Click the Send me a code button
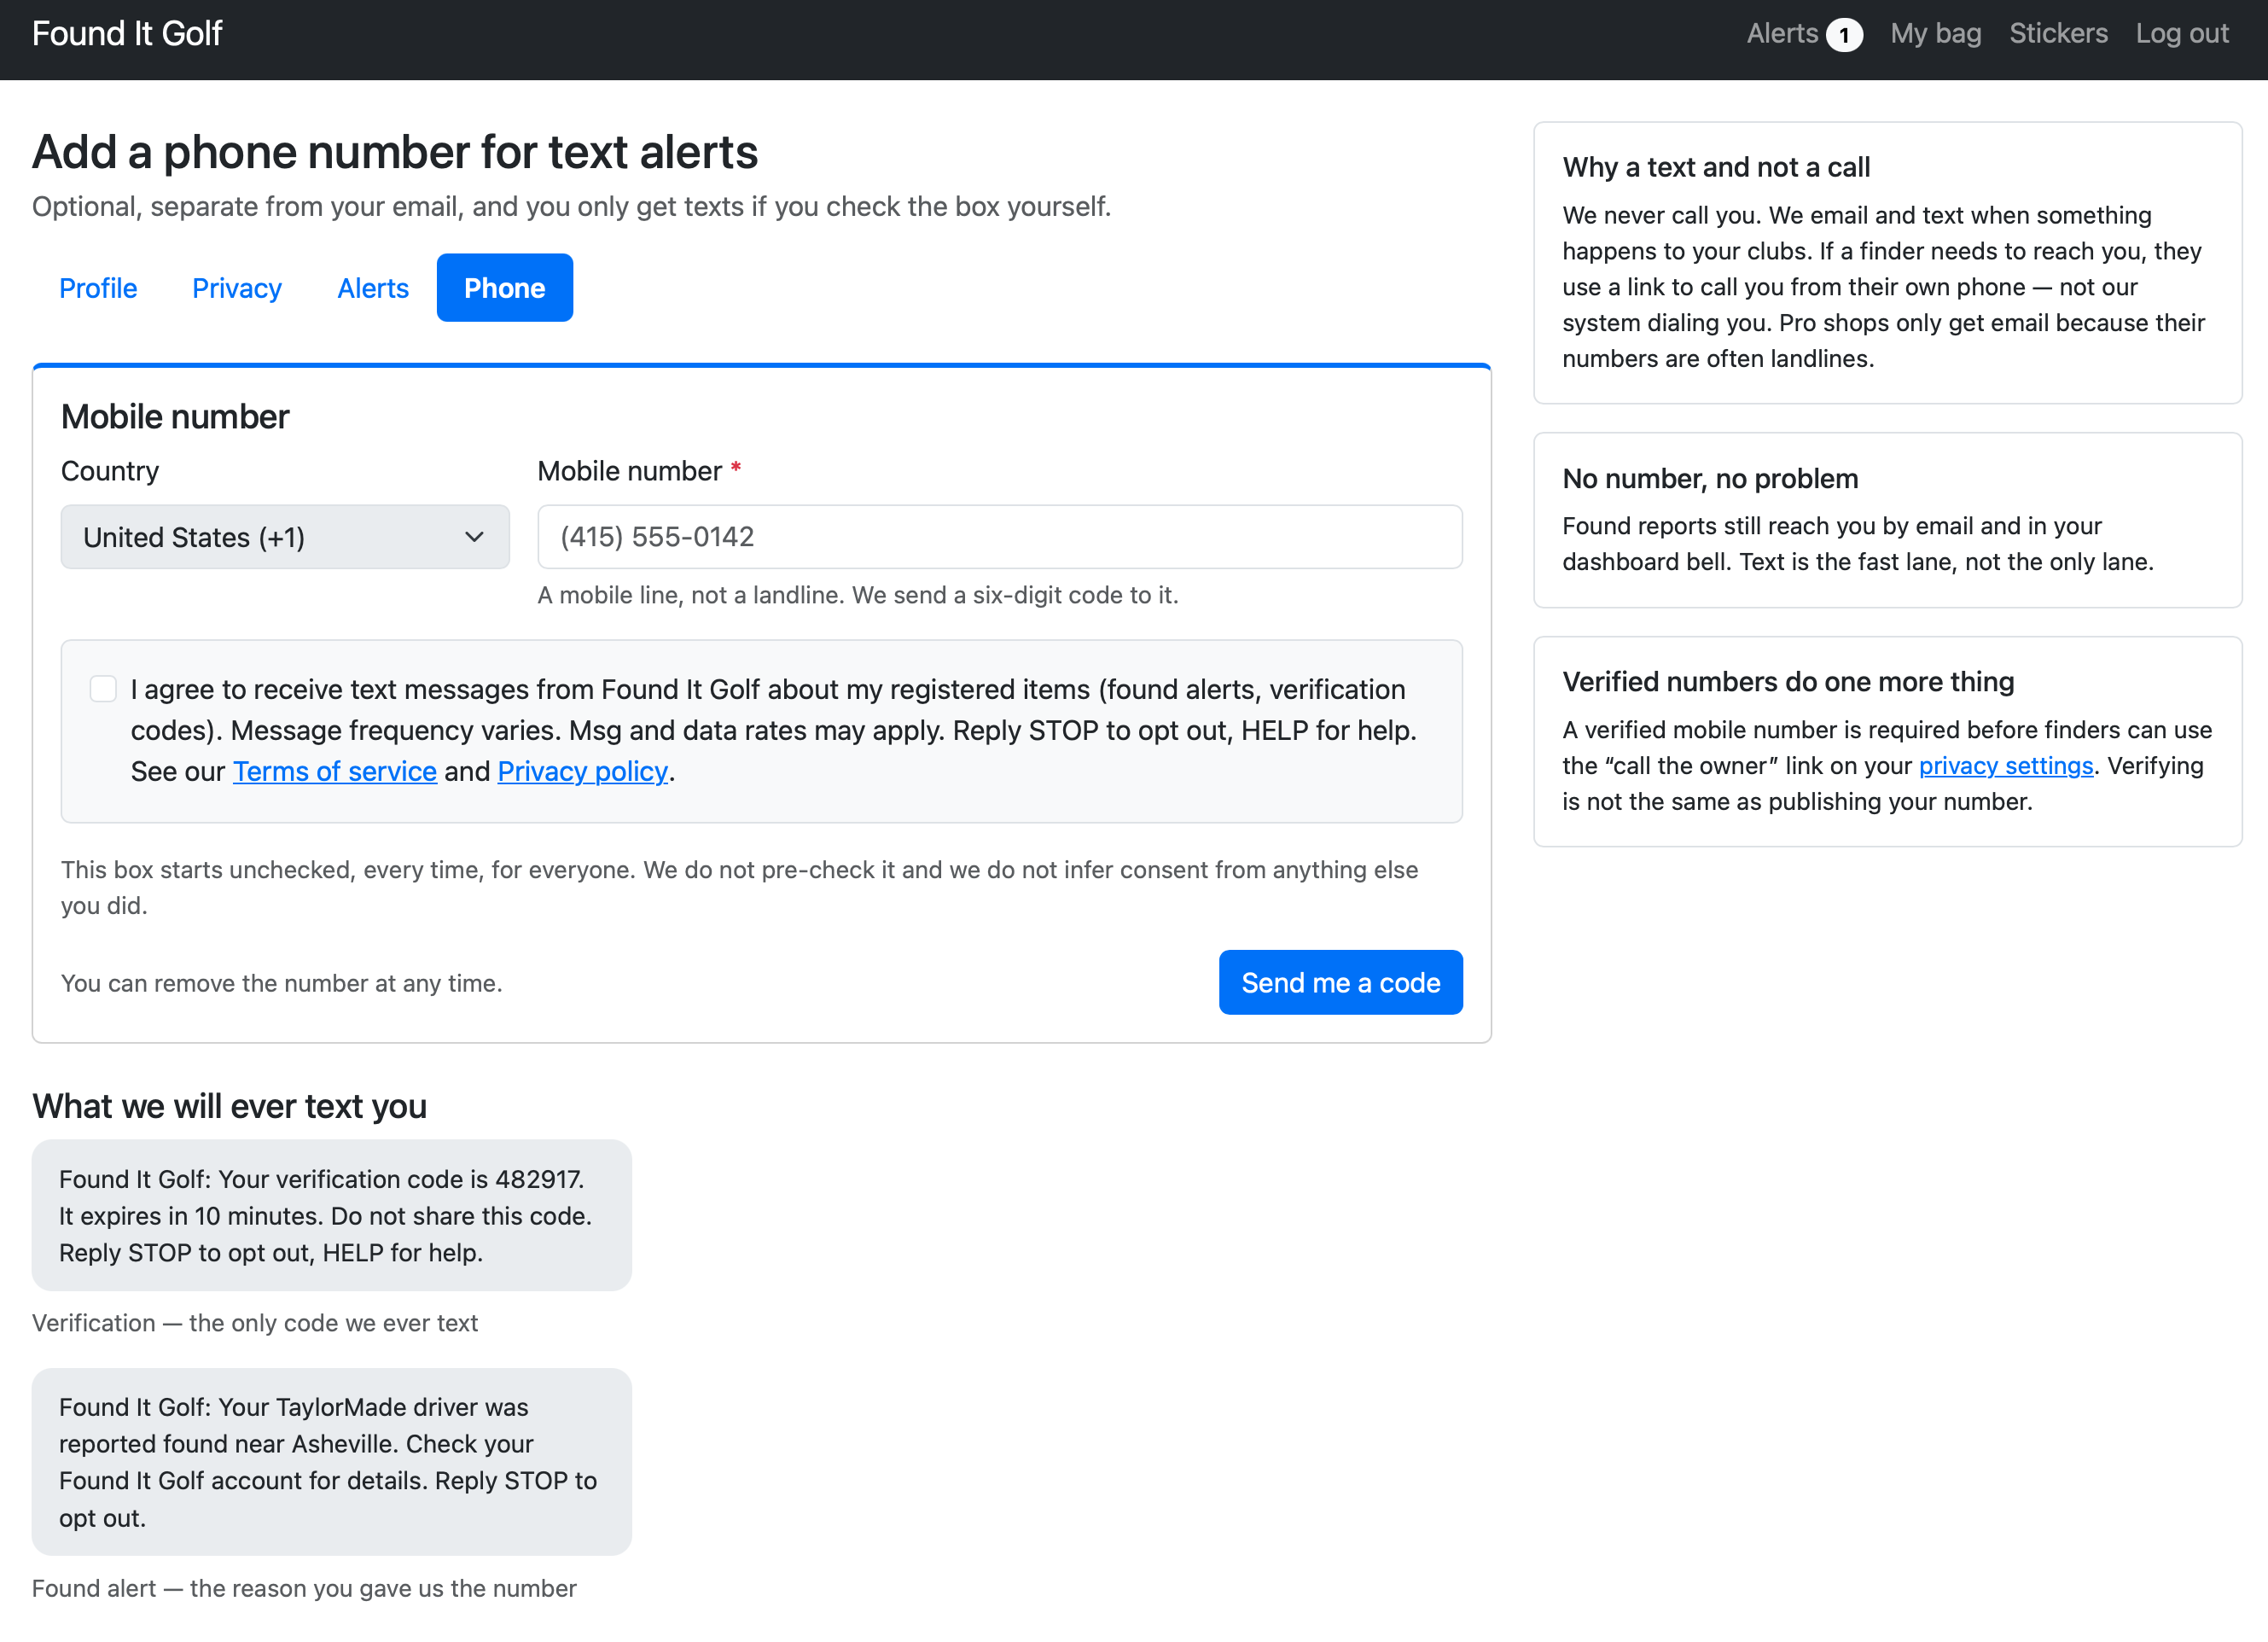Screen dimensions: 2268x1642 1340,982
